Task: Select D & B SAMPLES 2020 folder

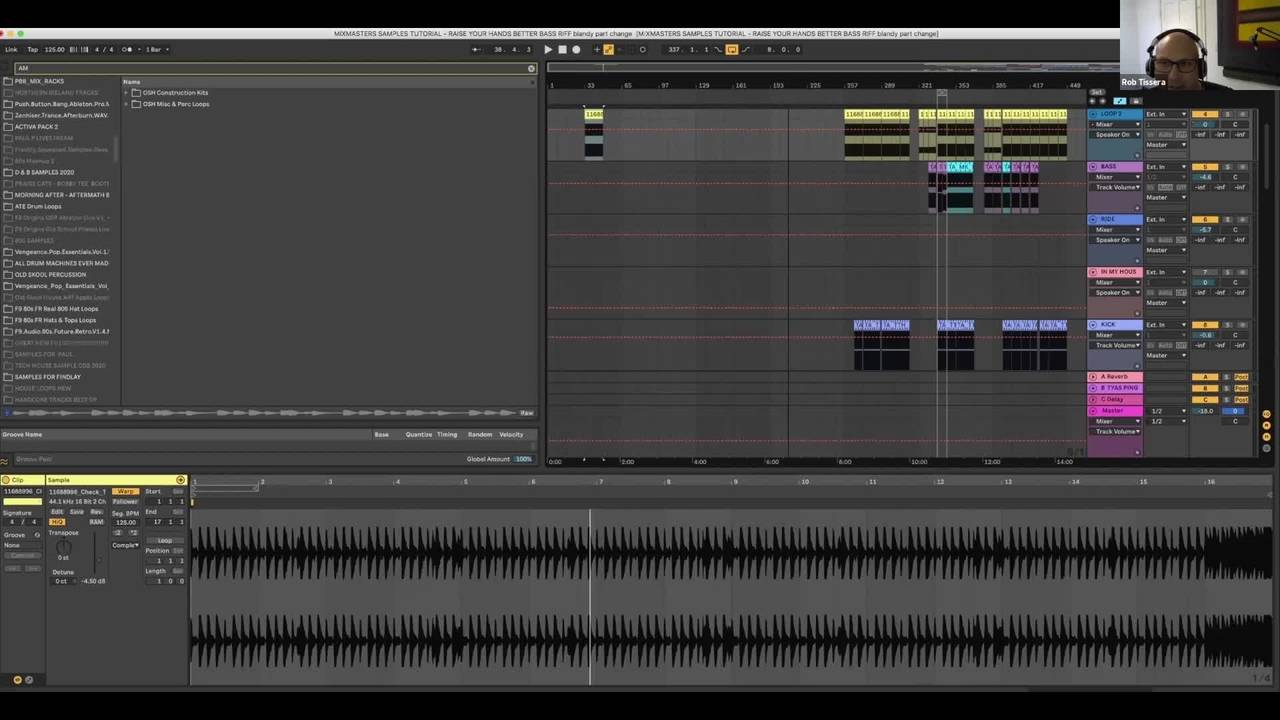Action: click(x=44, y=172)
